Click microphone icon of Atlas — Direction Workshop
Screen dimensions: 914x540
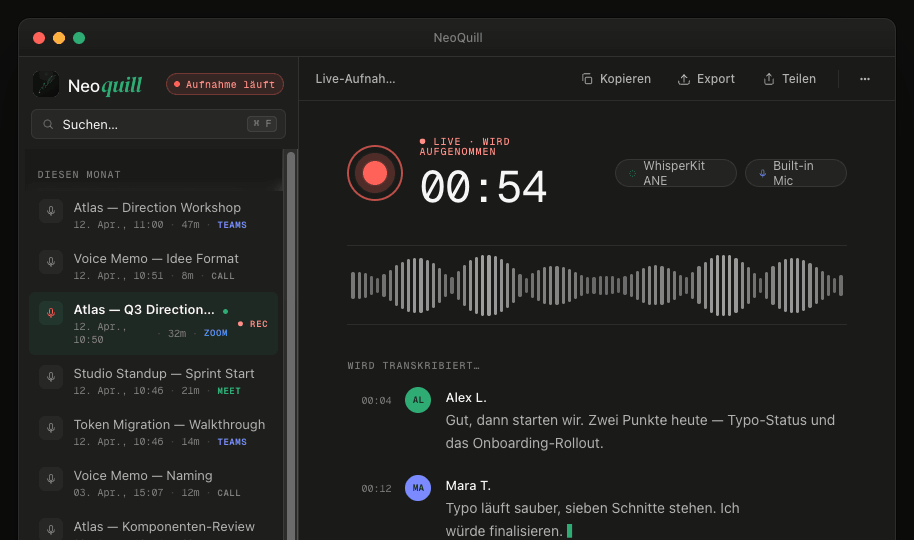pos(51,211)
